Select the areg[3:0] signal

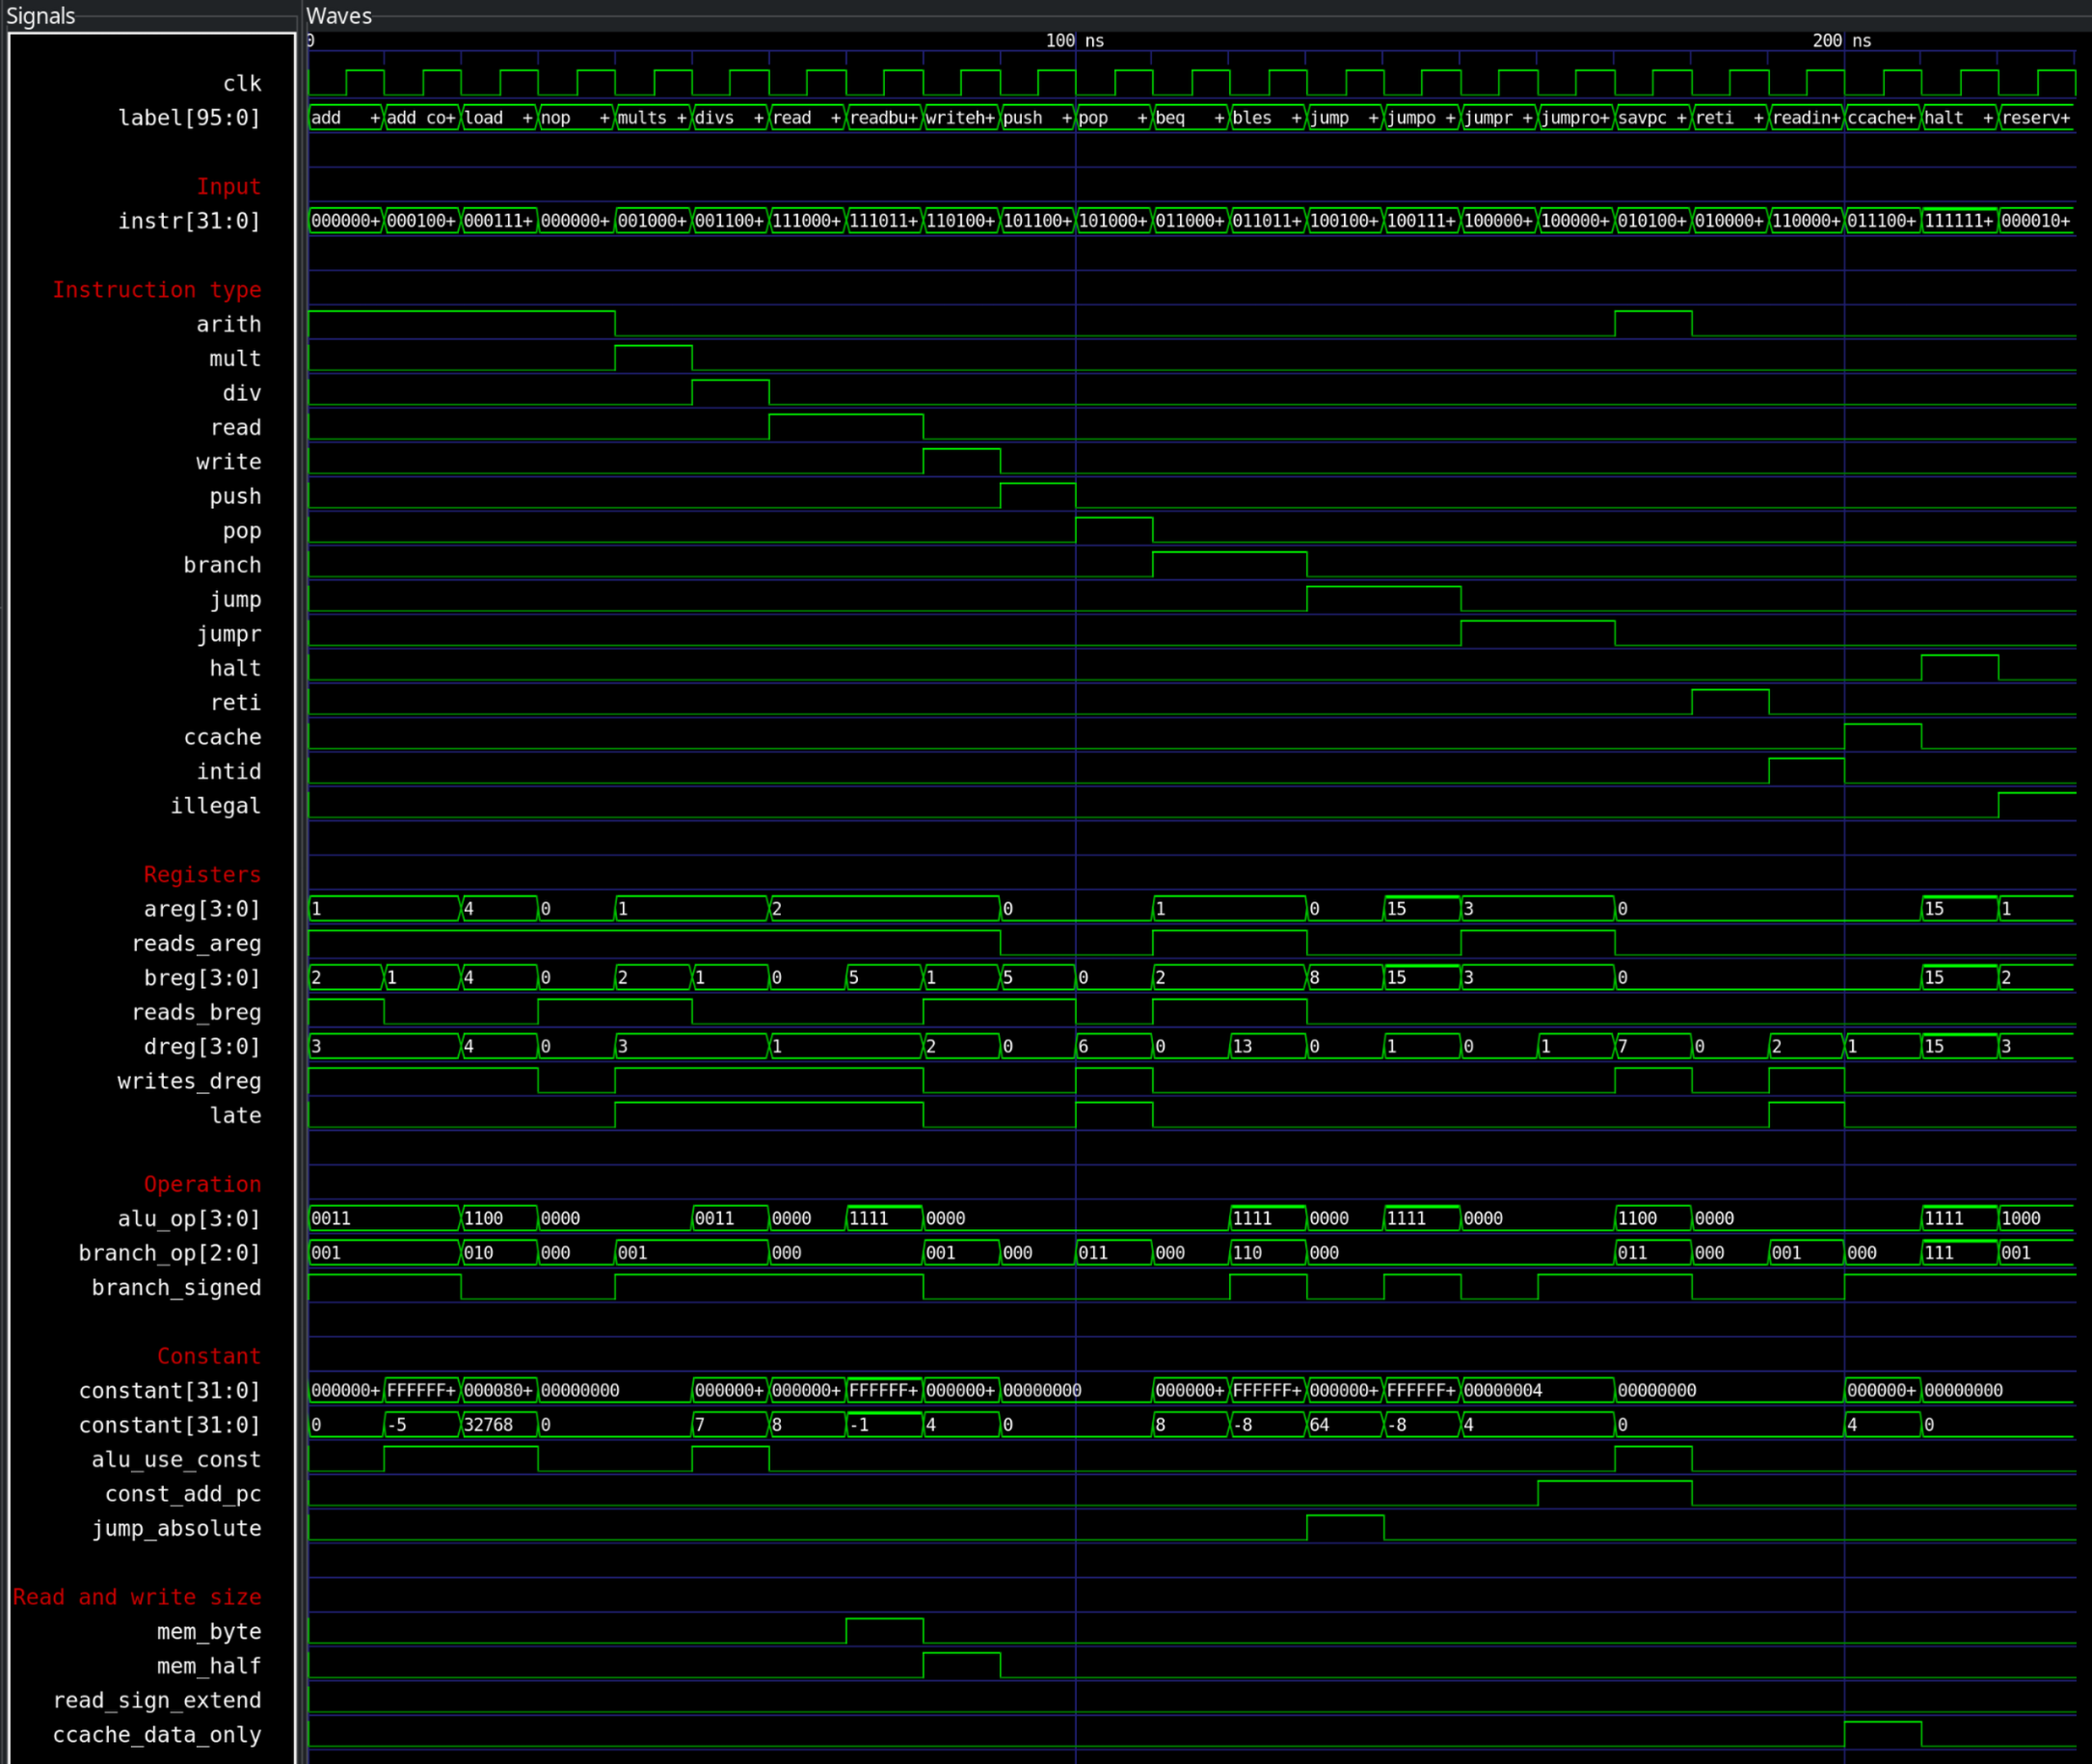pos(202,909)
